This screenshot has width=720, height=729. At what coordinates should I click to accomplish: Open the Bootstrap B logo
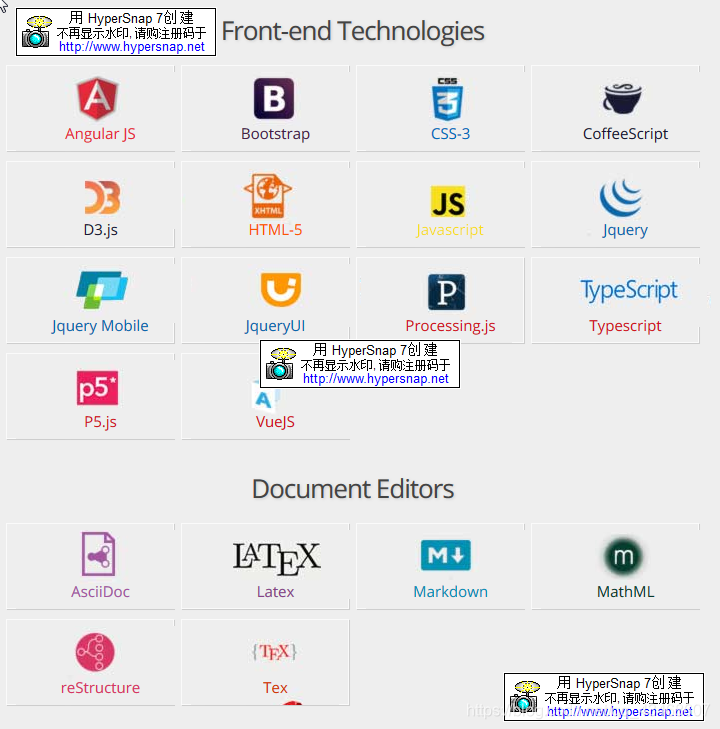click(274, 98)
